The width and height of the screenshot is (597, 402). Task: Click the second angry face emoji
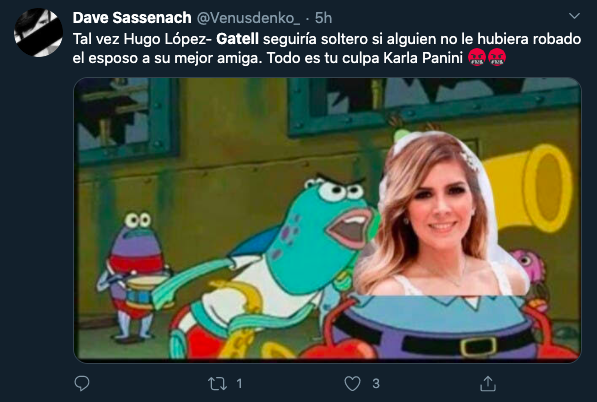point(497,58)
